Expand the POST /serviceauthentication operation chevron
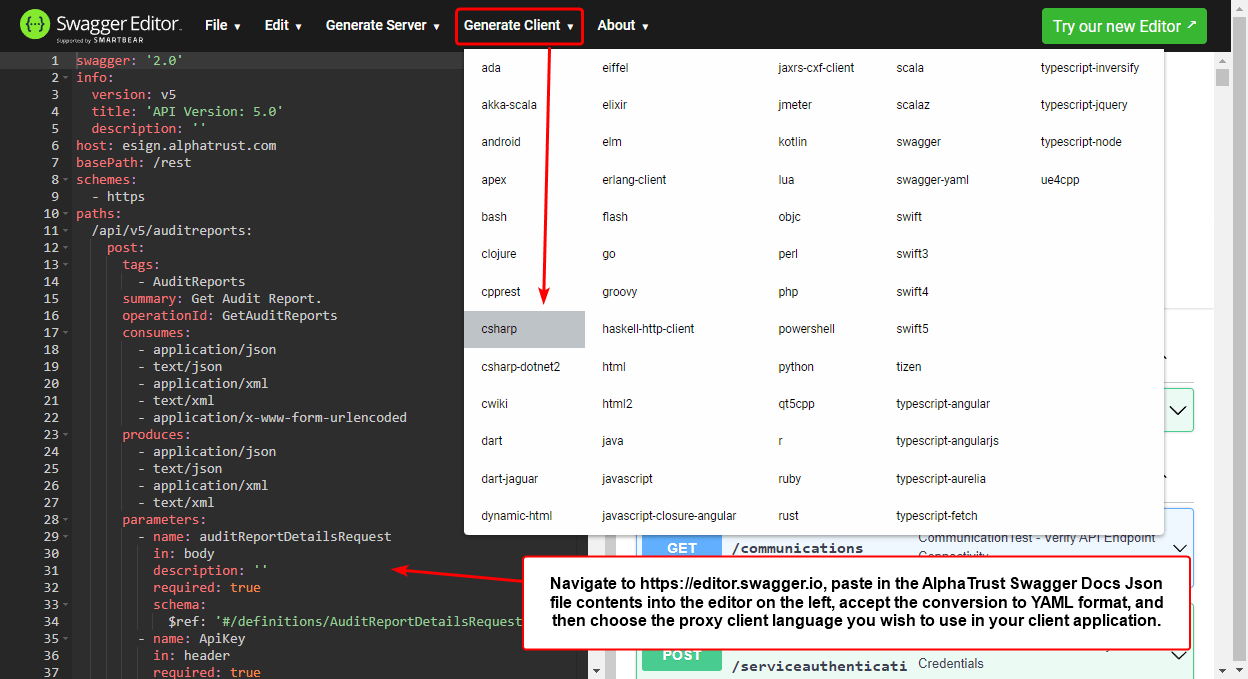Image resolution: width=1248 pixels, height=679 pixels. 1179,656
